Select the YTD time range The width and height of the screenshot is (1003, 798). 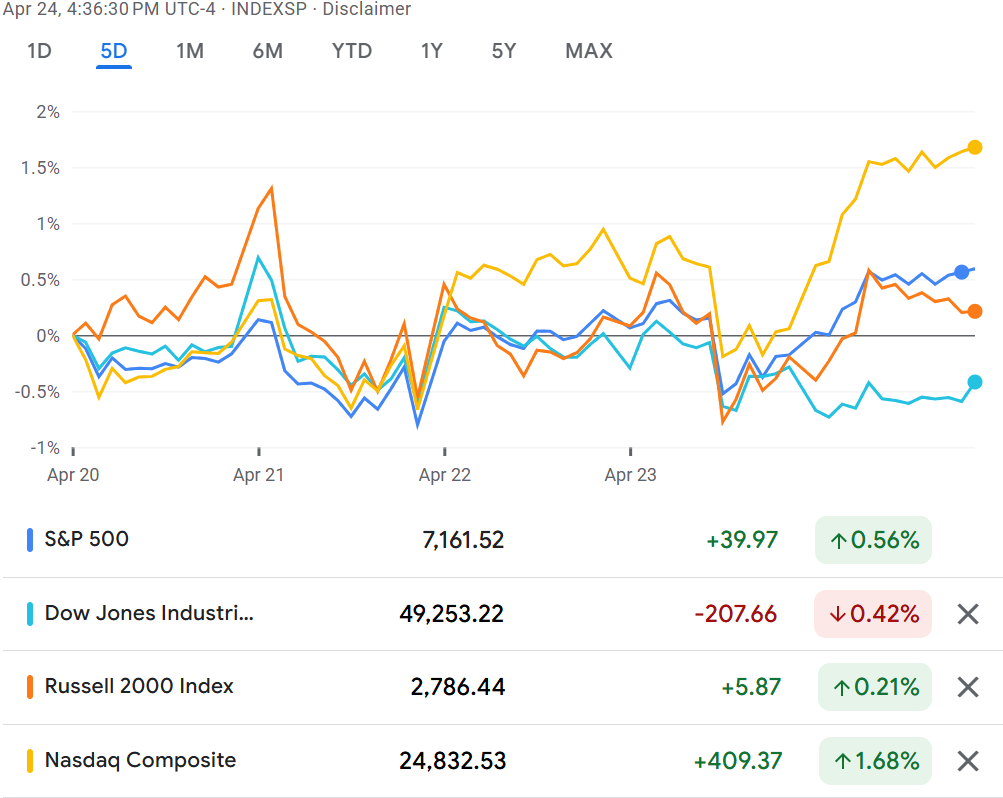coord(352,51)
